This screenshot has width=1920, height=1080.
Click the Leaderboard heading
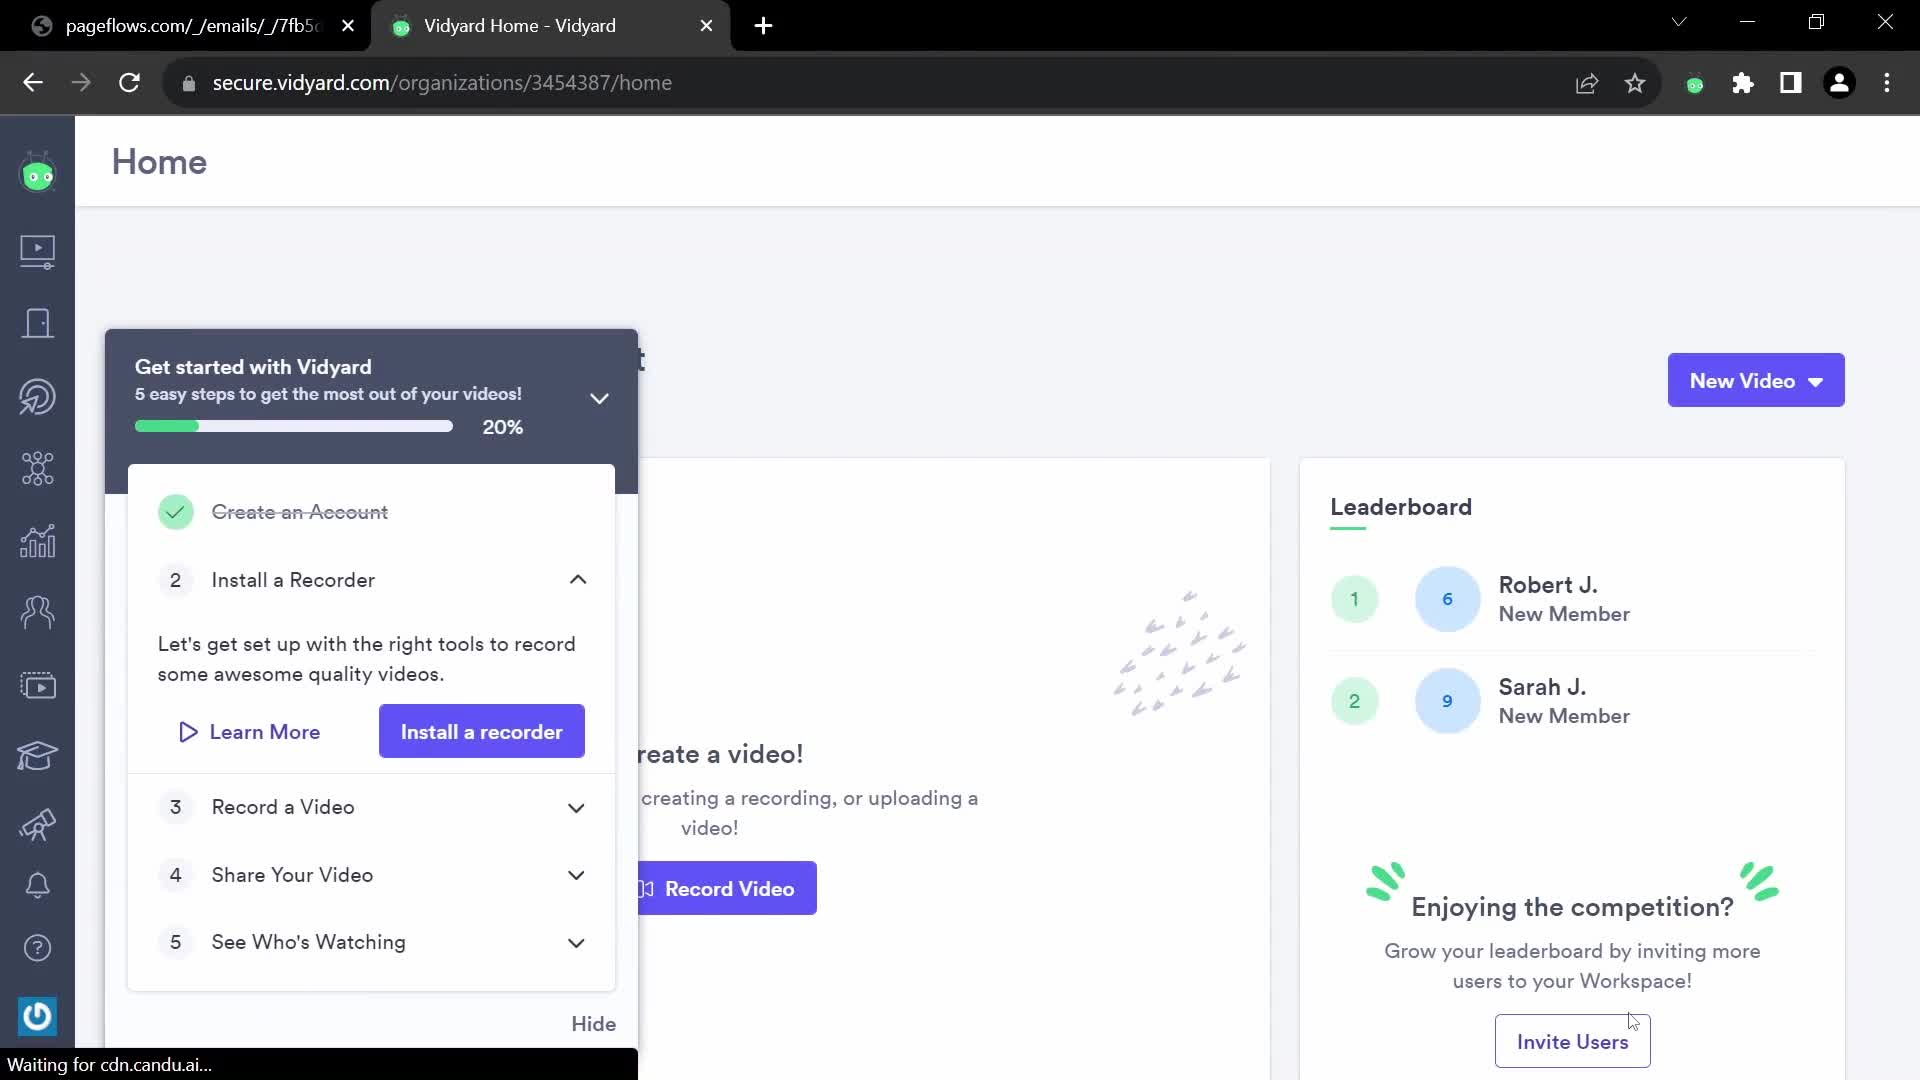1400,507
